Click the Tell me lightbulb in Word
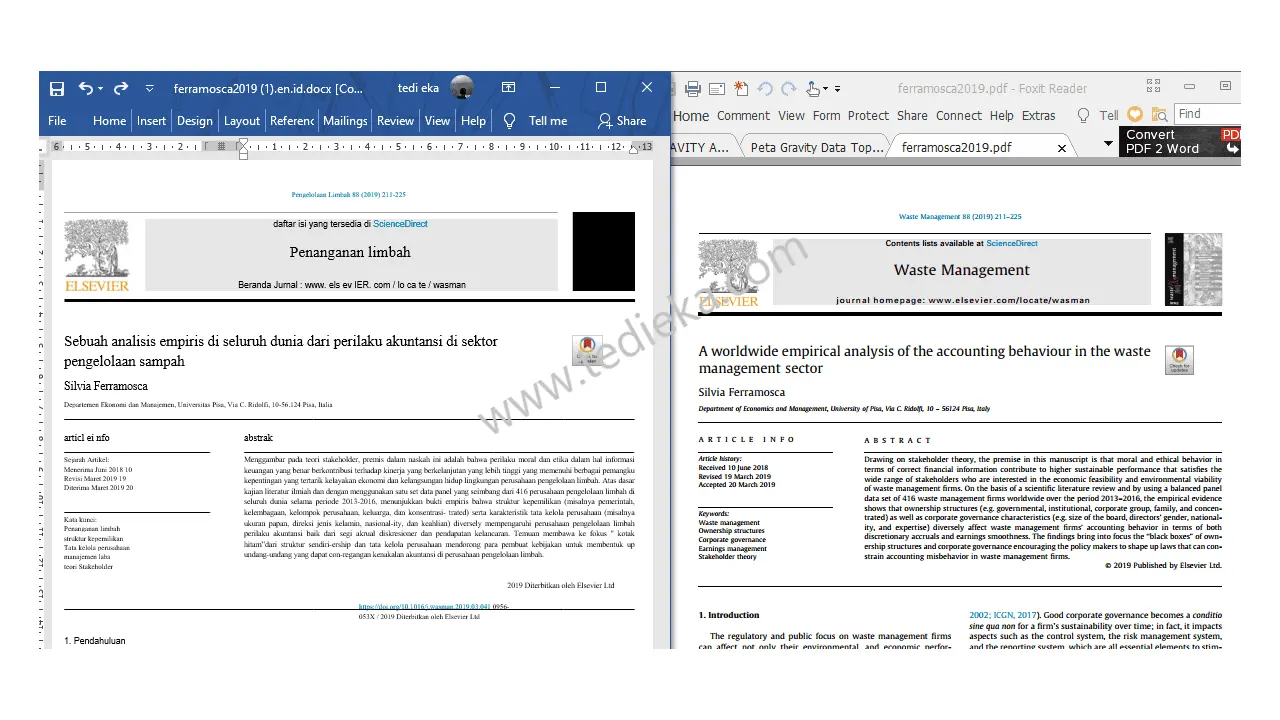Viewport: 1280px width, 720px height. tap(509, 121)
